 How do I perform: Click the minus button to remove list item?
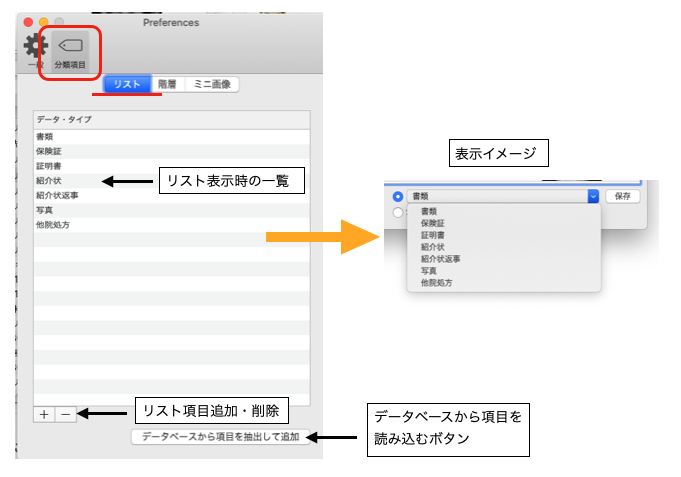click(65, 414)
